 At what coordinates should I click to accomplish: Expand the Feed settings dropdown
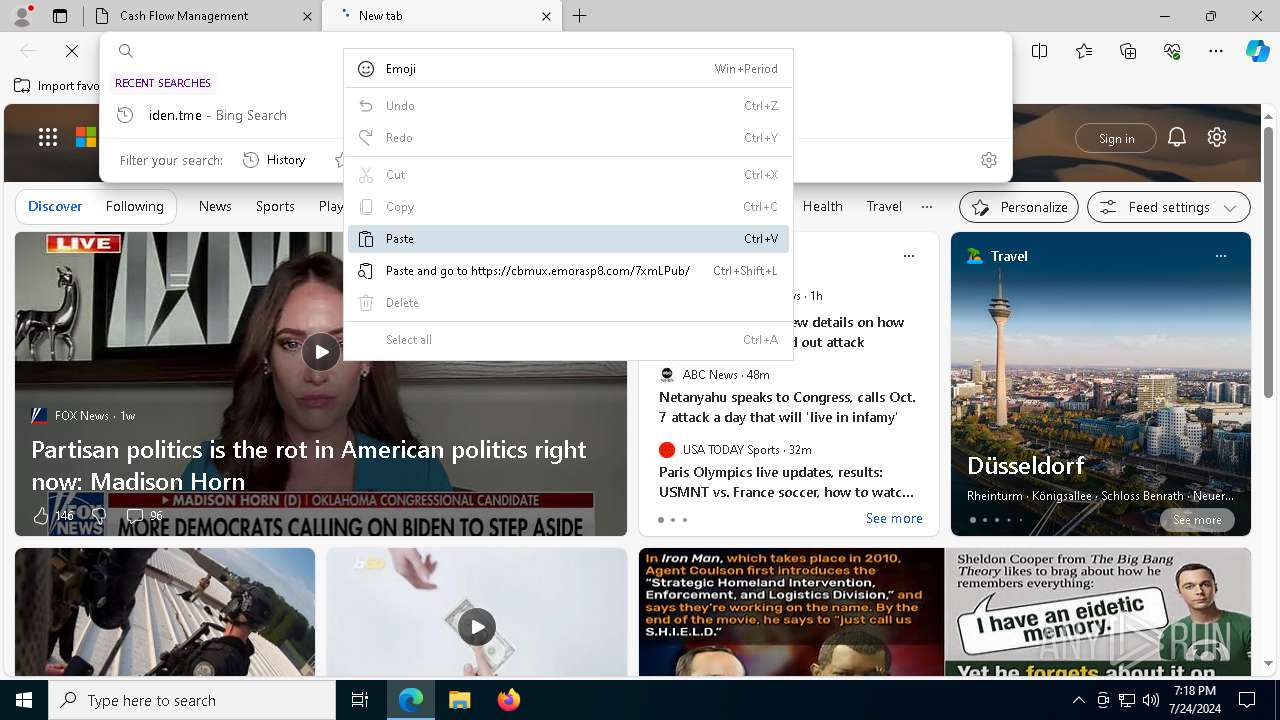(1169, 207)
